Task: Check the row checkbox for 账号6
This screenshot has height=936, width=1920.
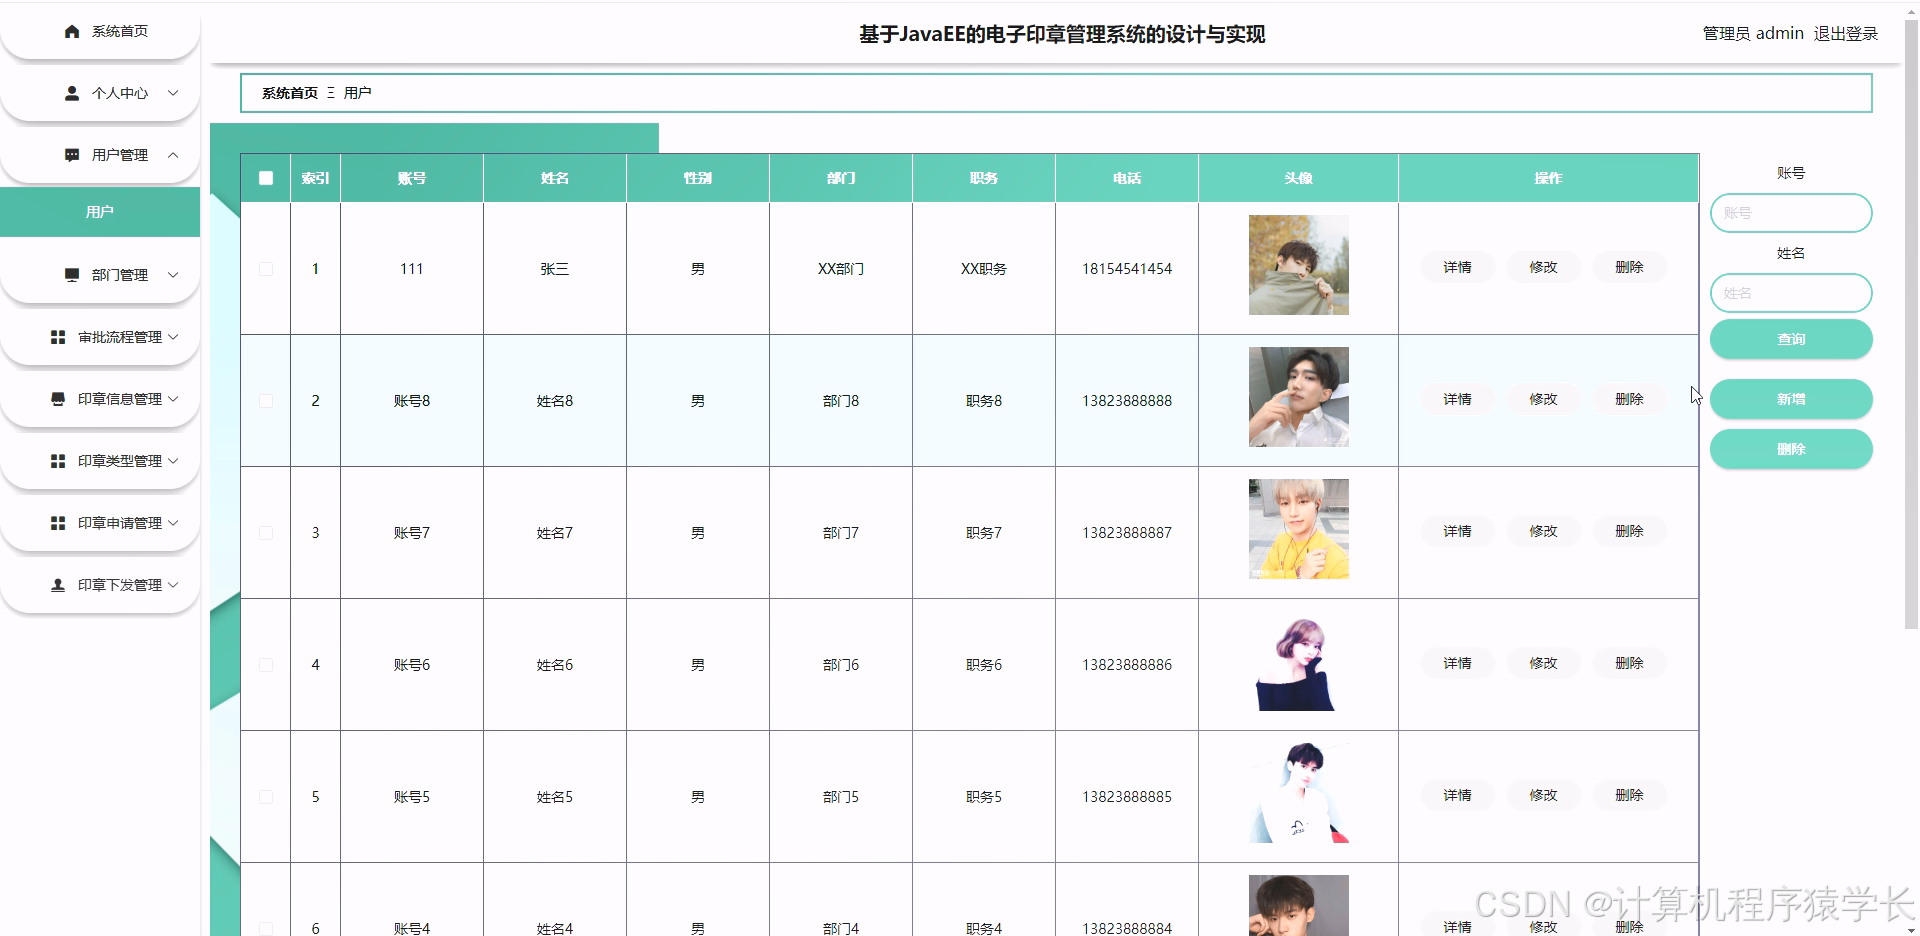Action: pos(266,665)
